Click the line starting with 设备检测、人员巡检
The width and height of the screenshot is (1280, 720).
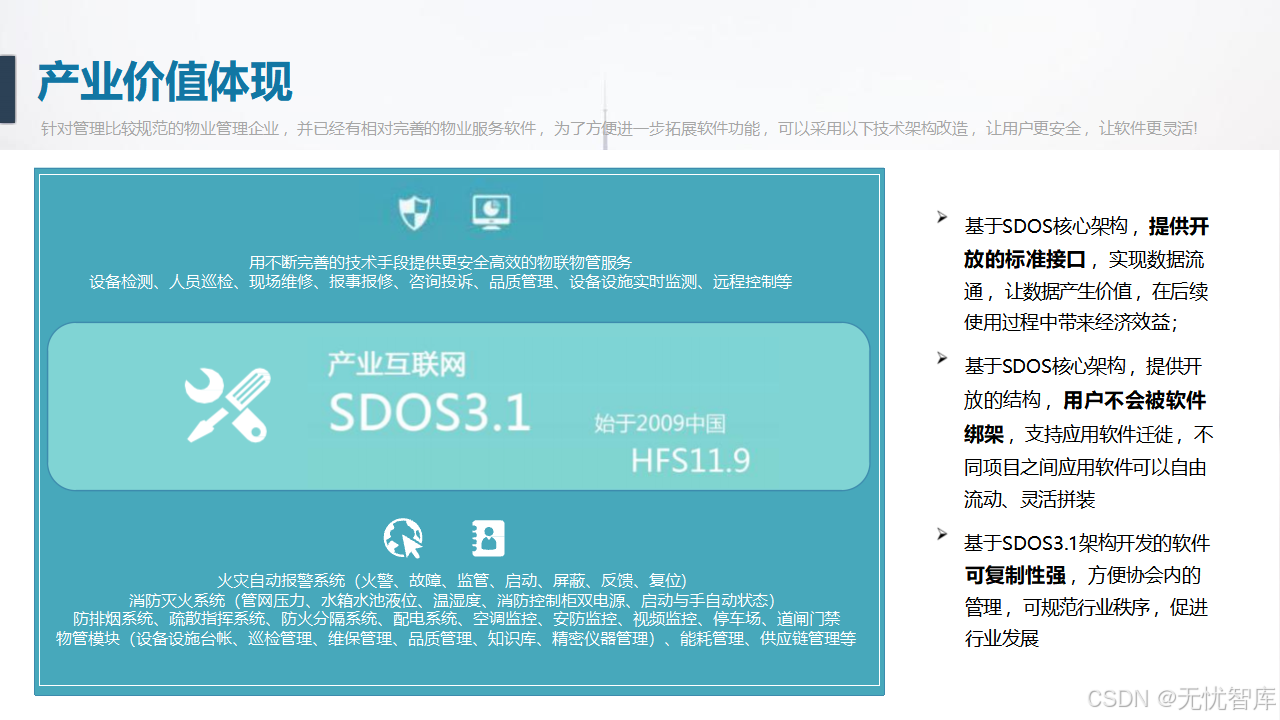tap(441, 282)
